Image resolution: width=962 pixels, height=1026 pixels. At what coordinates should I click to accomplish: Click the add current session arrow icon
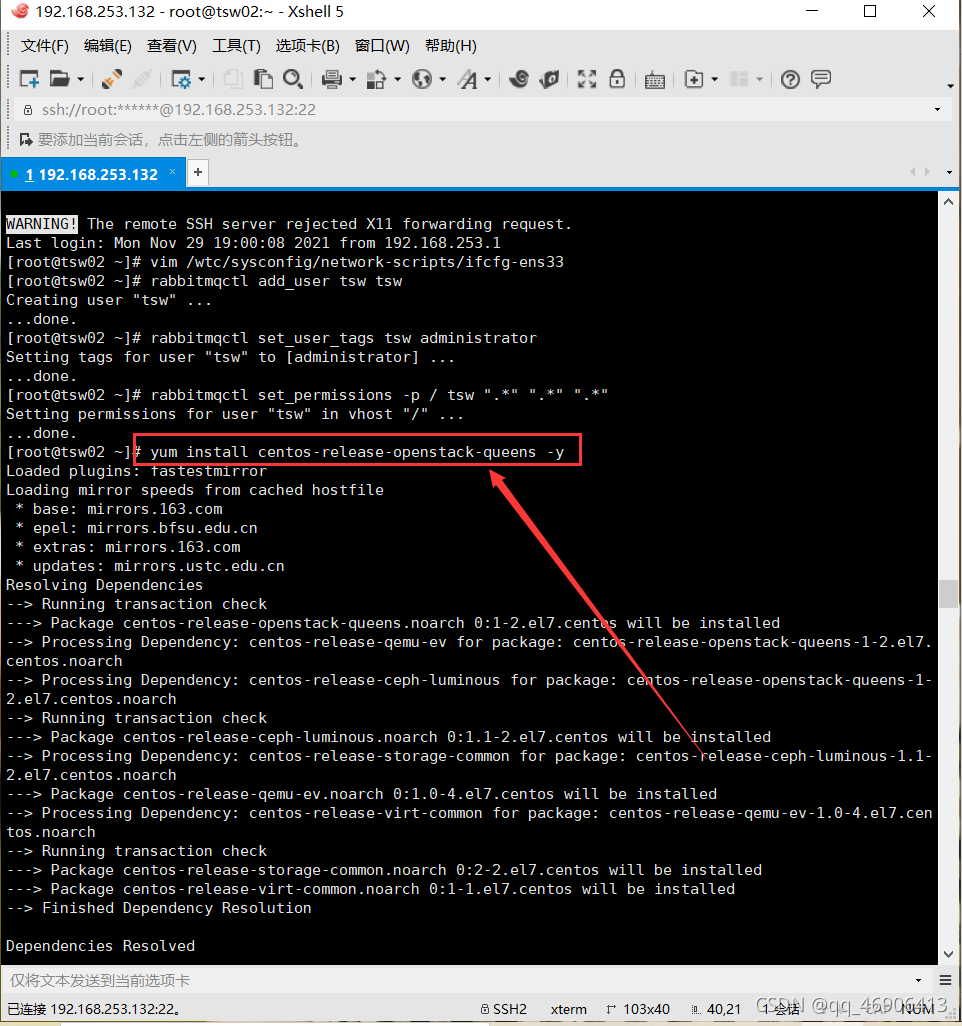(x=26, y=139)
